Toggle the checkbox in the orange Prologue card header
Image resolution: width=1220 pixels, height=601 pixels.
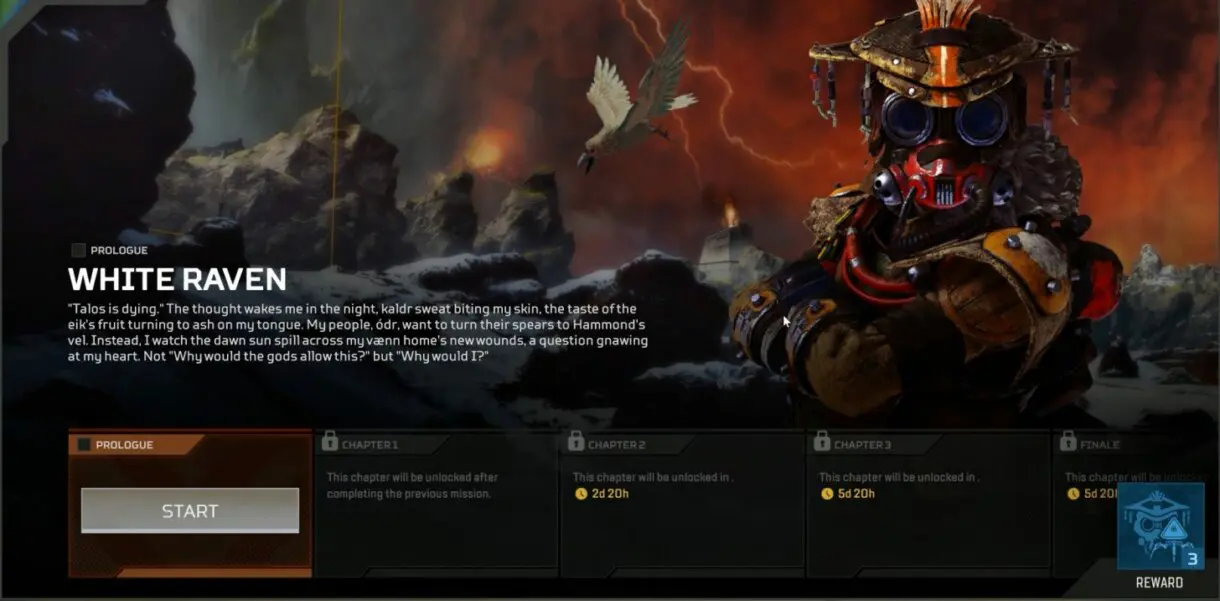84,445
